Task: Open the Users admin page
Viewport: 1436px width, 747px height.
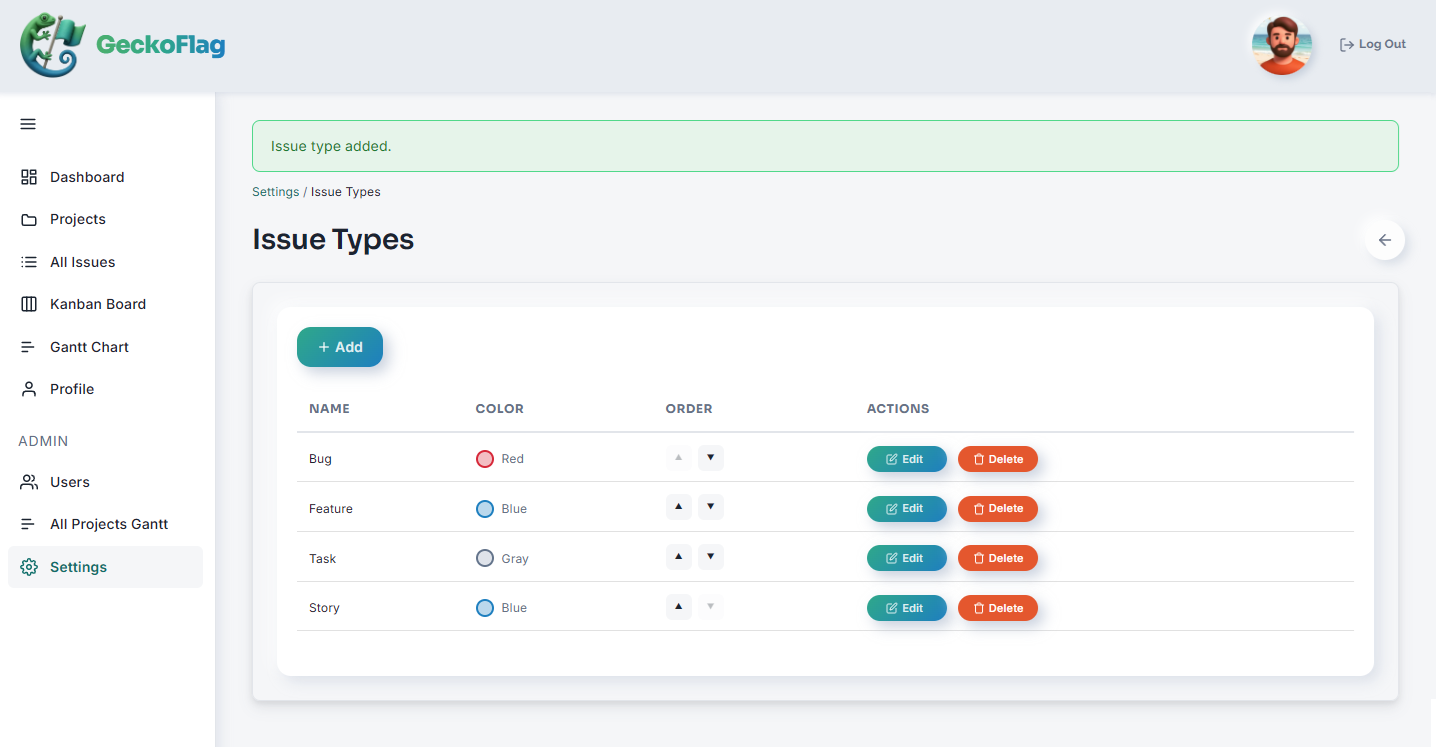Action: (x=105, y=482)
